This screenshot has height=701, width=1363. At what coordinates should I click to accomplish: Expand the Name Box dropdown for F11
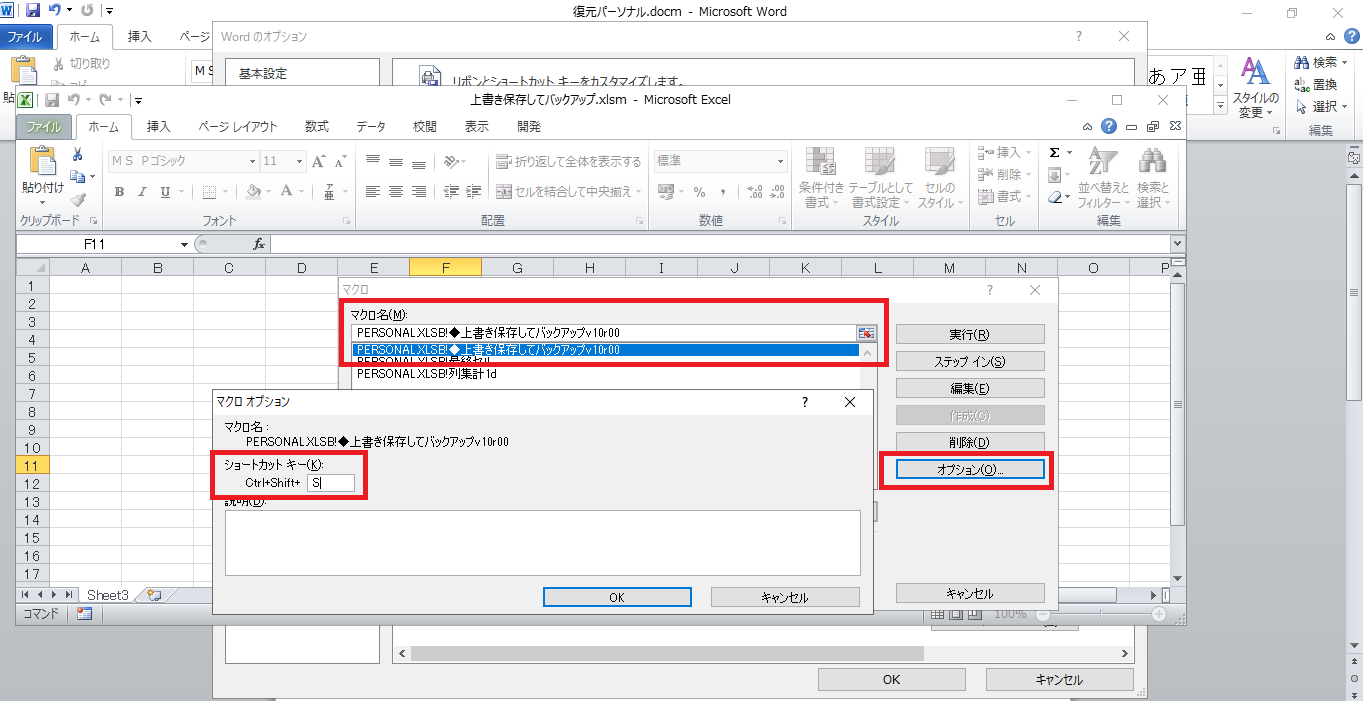pyautogui.click(x=184, y=244)
